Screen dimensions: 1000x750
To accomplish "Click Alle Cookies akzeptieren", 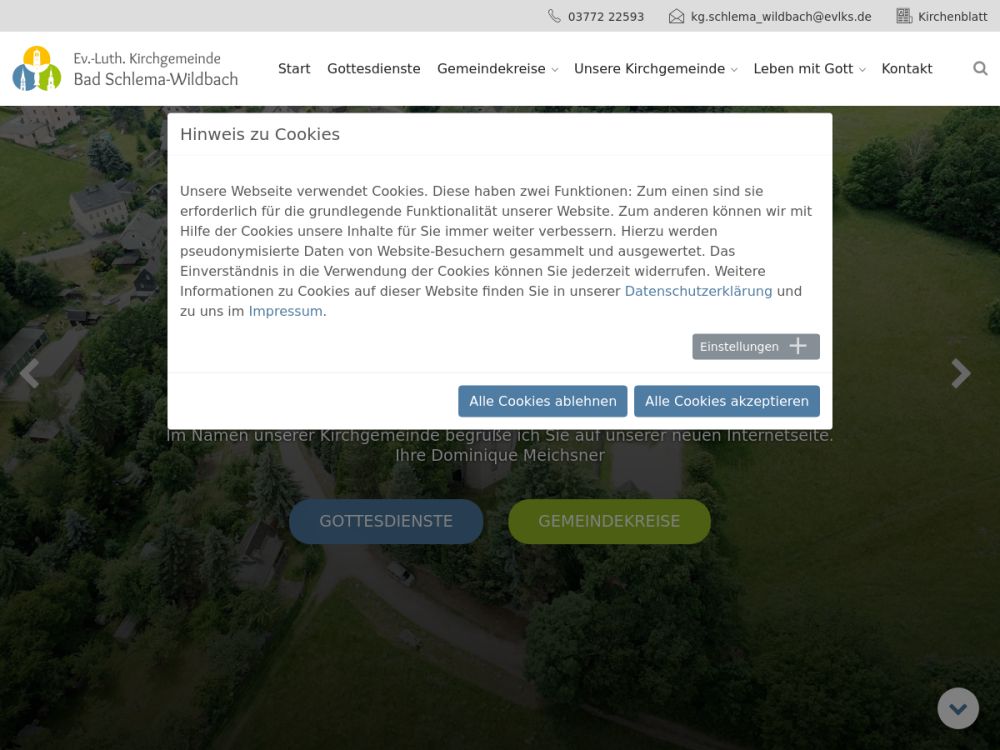I will [726, 401].
